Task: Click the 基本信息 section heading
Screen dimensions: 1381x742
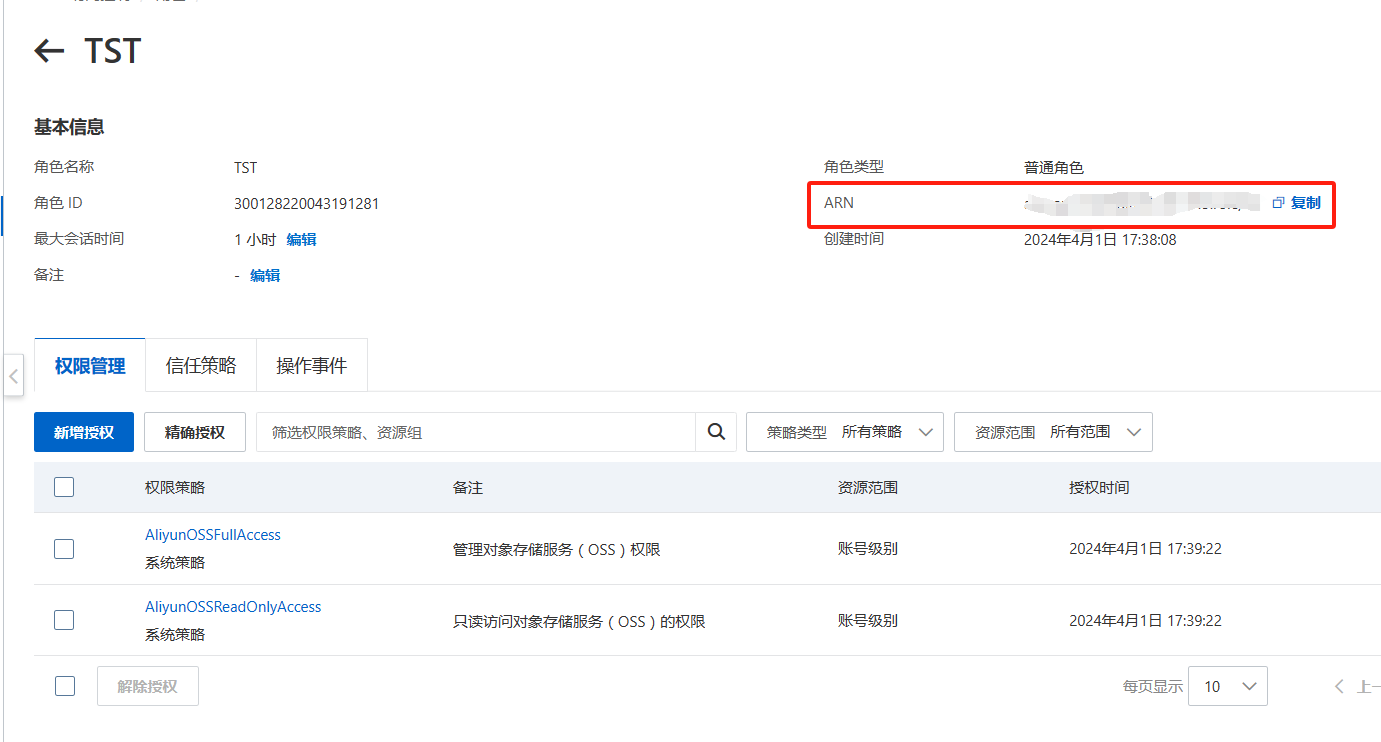Action: point(69,127)
